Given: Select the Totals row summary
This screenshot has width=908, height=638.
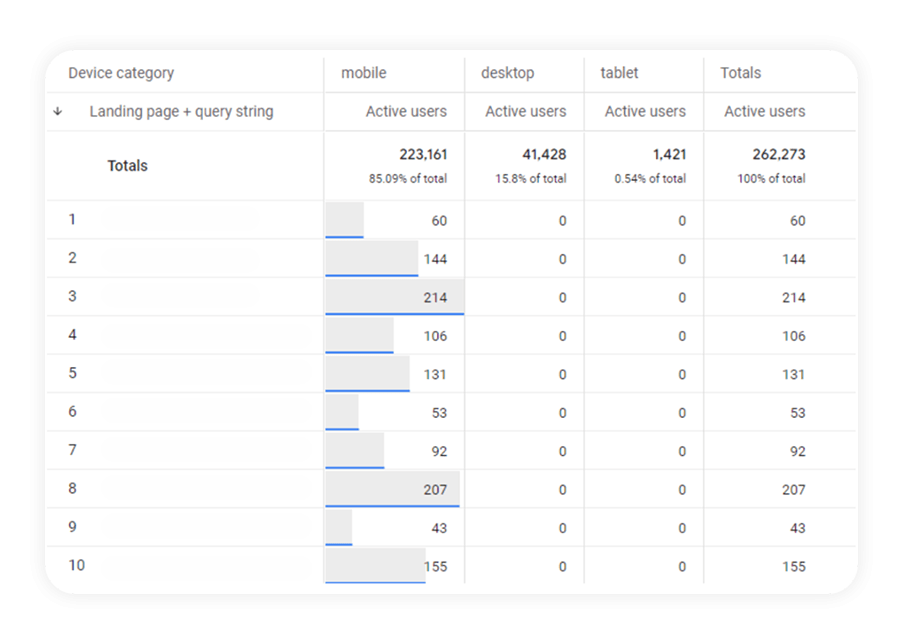Looking at the screenshot, I should [127, 165].
